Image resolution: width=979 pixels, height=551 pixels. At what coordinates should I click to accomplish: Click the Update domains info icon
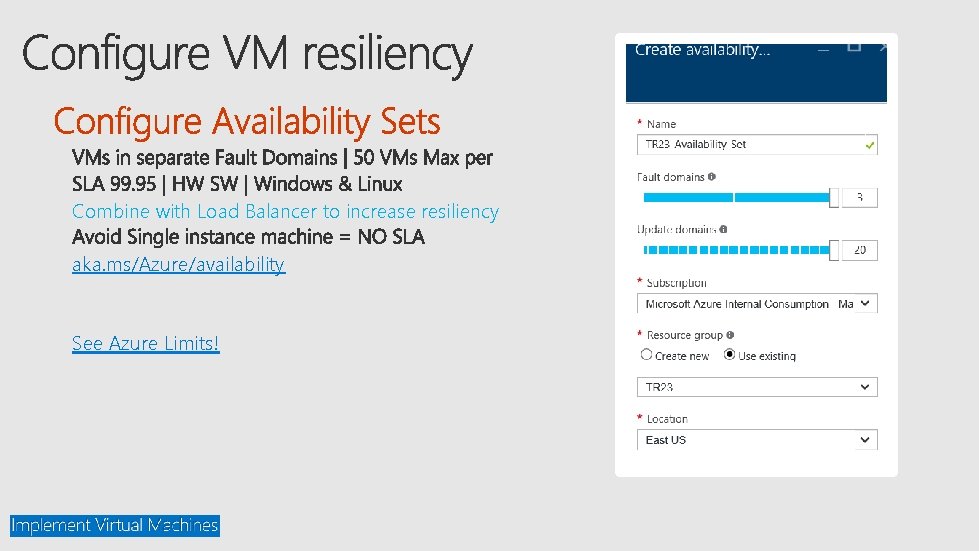[723, 230]
